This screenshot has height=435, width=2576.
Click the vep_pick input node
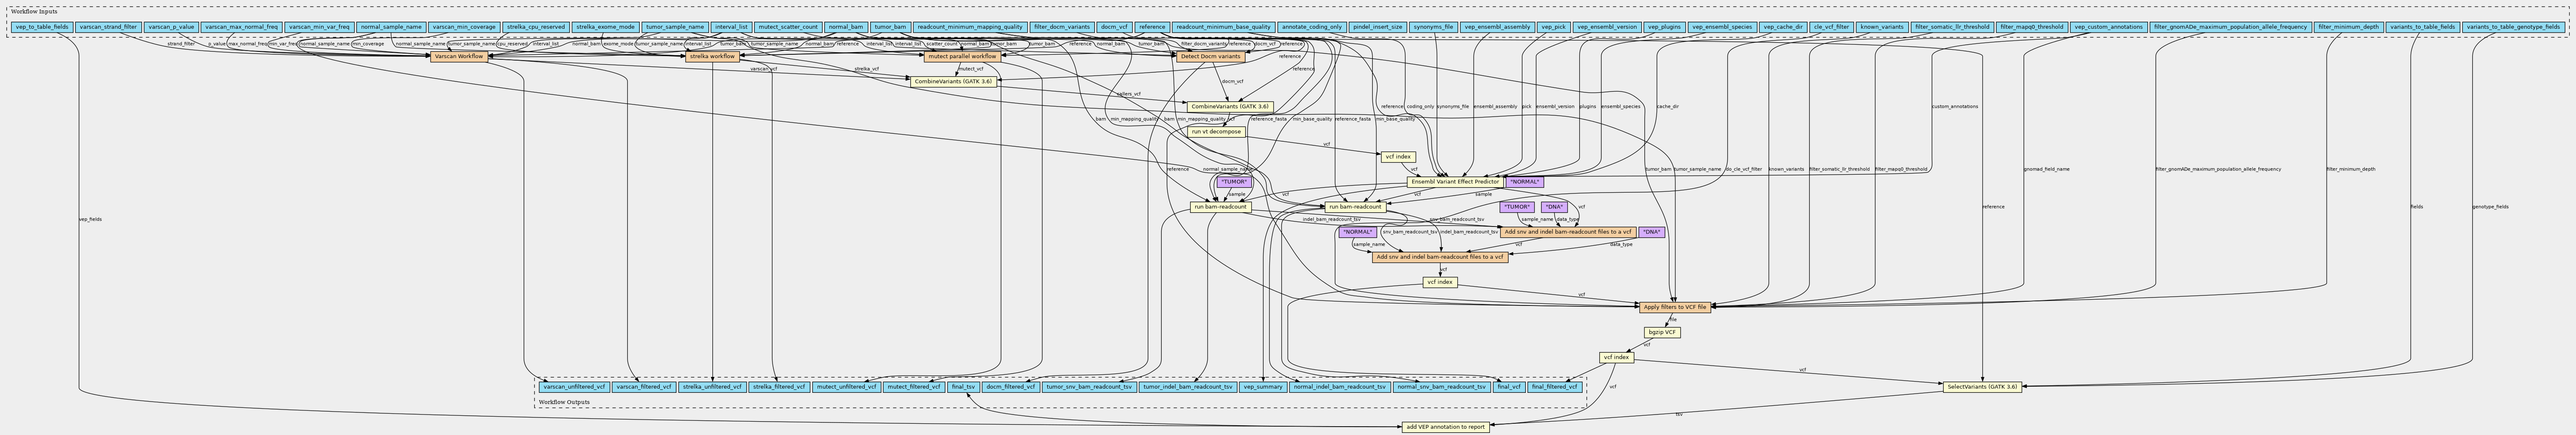tap(1553, 27)
